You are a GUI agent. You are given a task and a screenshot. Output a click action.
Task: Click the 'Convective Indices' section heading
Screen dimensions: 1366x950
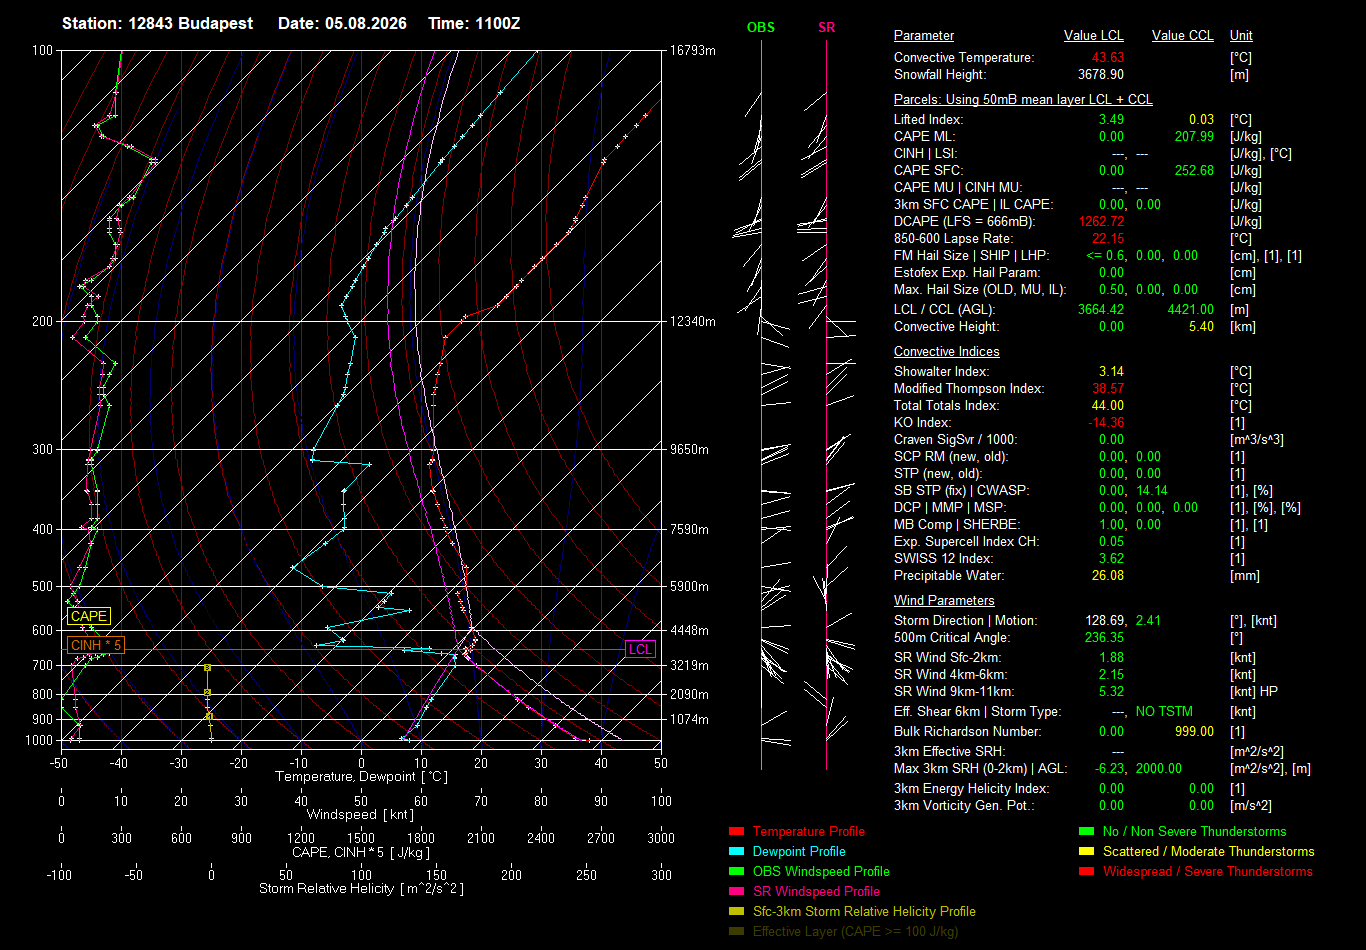(947, 351)
